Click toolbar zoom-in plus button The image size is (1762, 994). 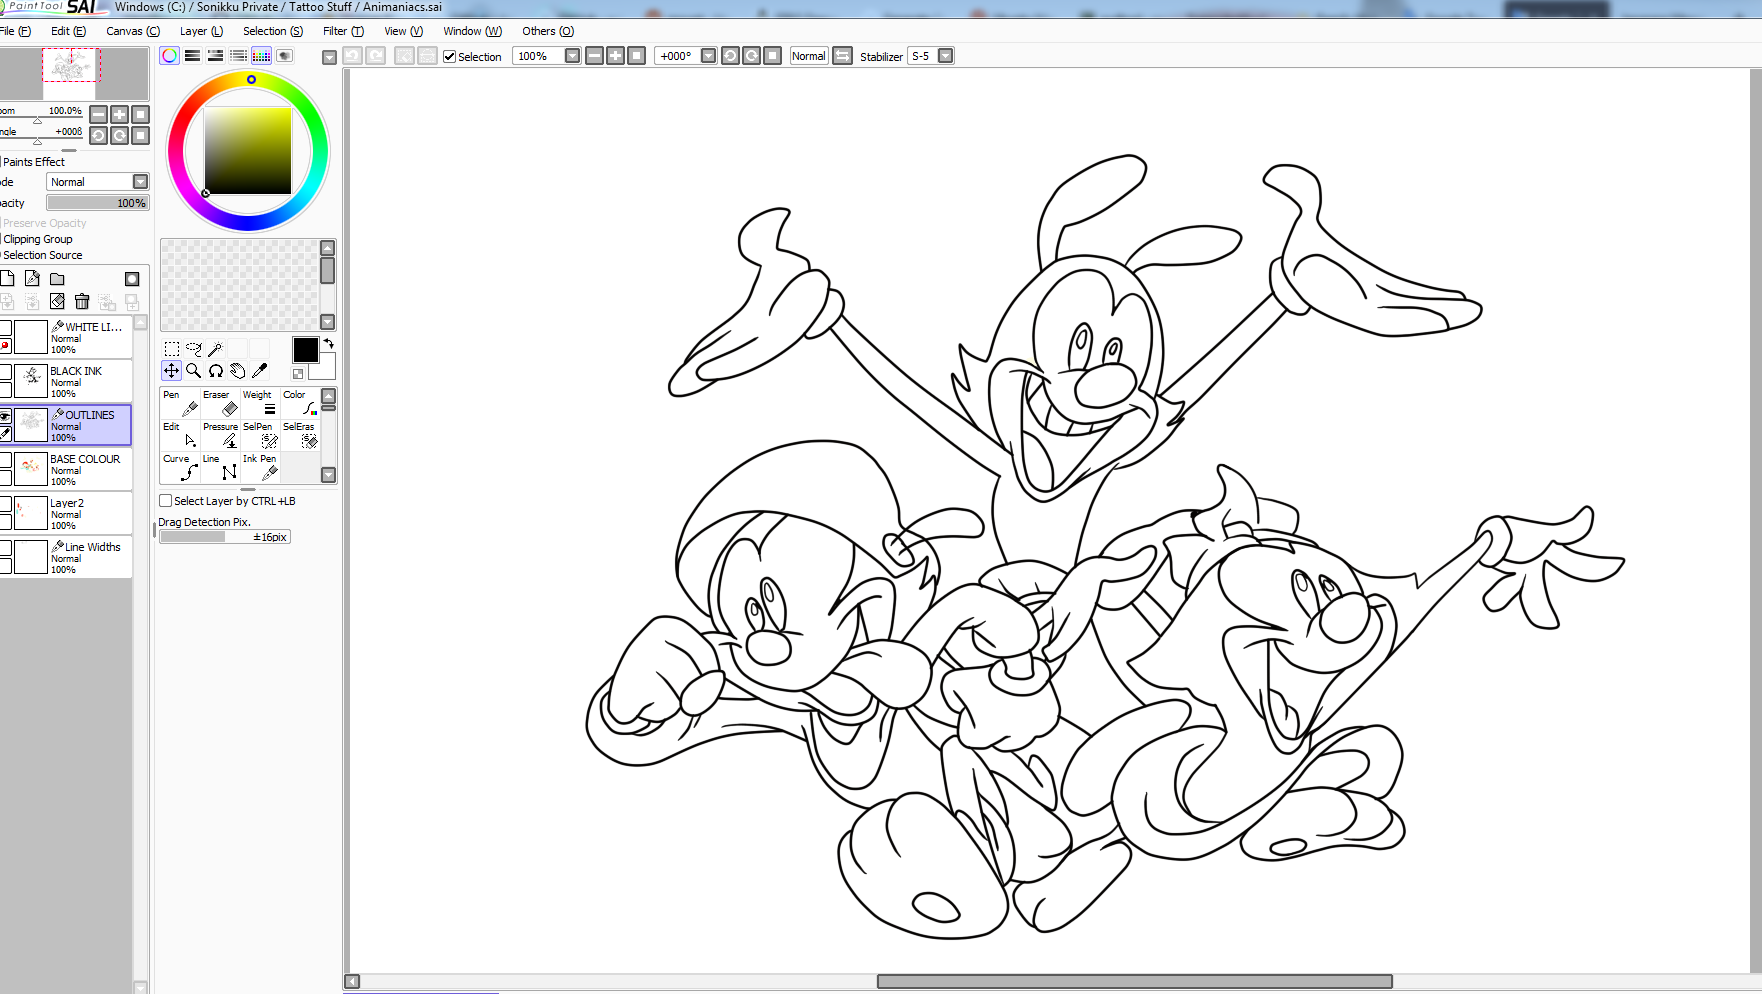click(x=615, y=56)
